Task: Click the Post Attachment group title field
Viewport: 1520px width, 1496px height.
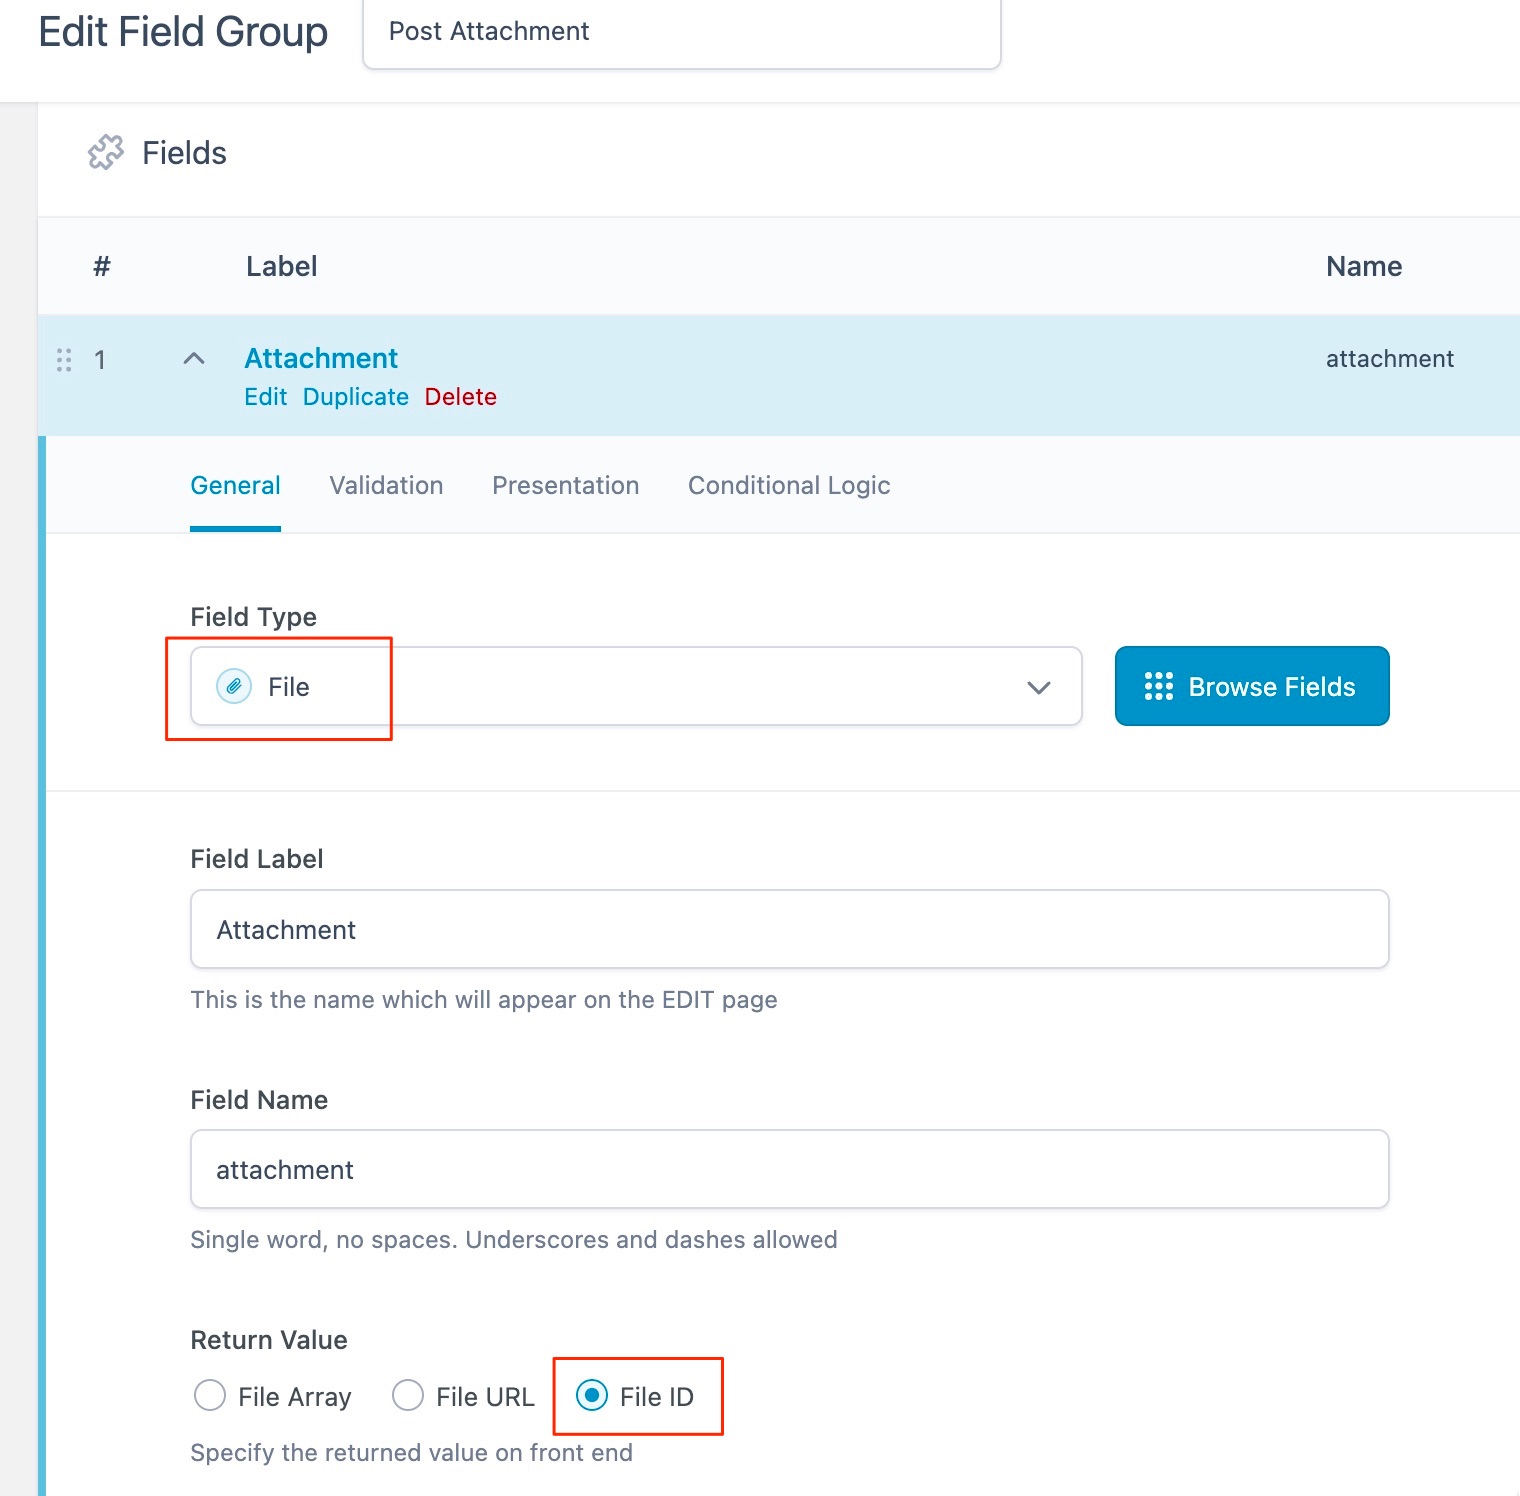Action: 681,33
